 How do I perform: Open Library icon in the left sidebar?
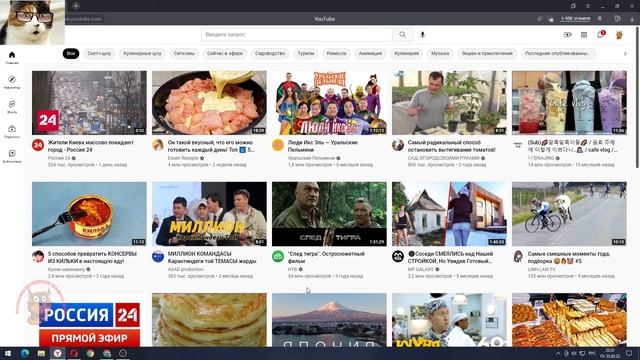click(12, 153)
